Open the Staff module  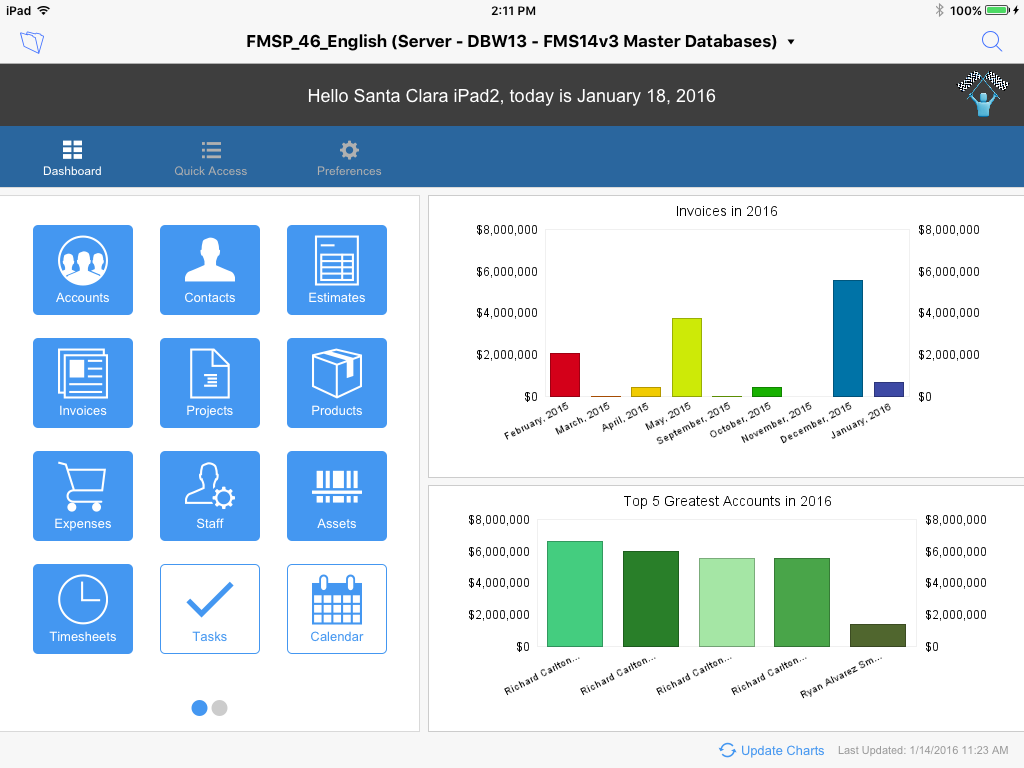coord(210,496)
